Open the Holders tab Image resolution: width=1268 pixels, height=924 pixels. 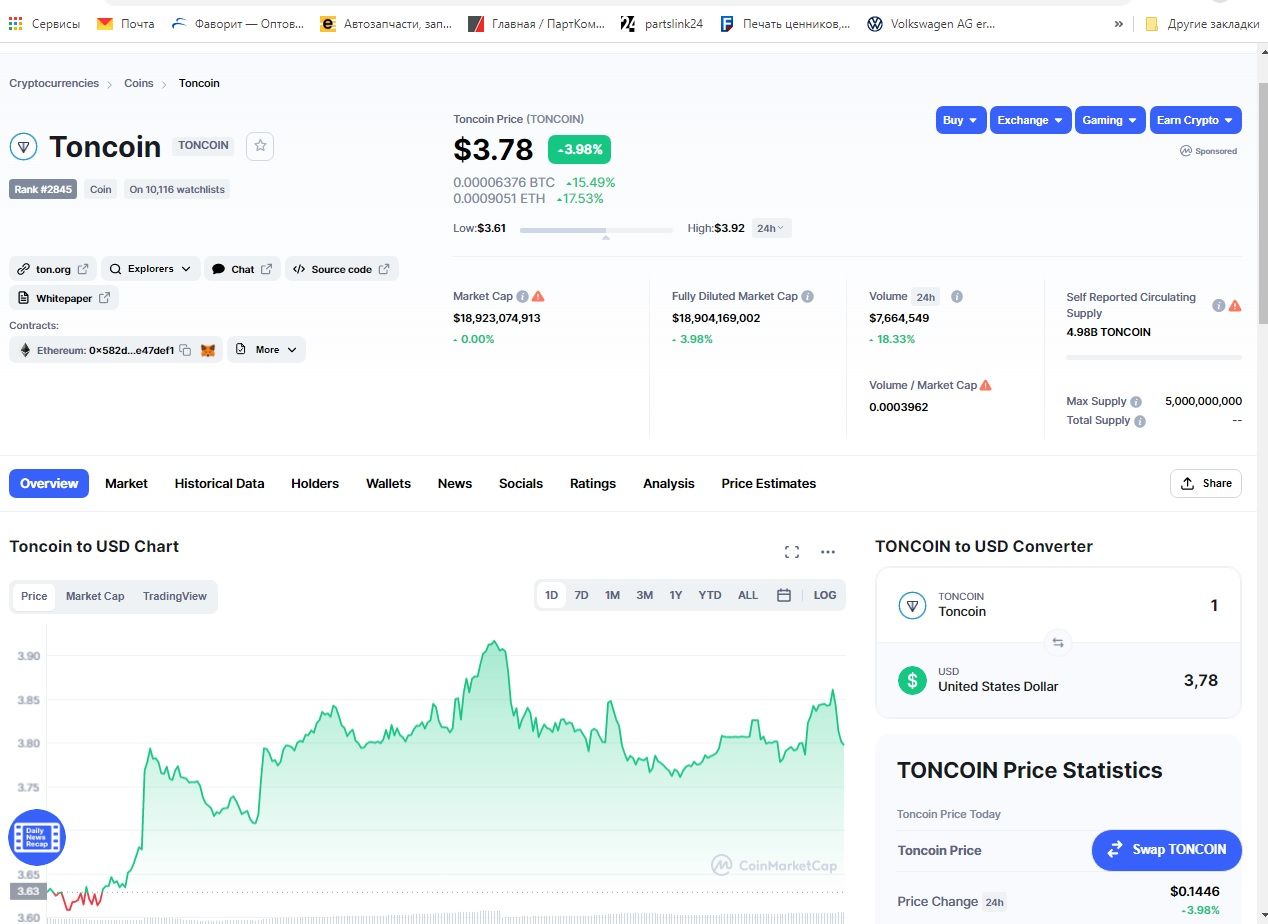[315, 483]
